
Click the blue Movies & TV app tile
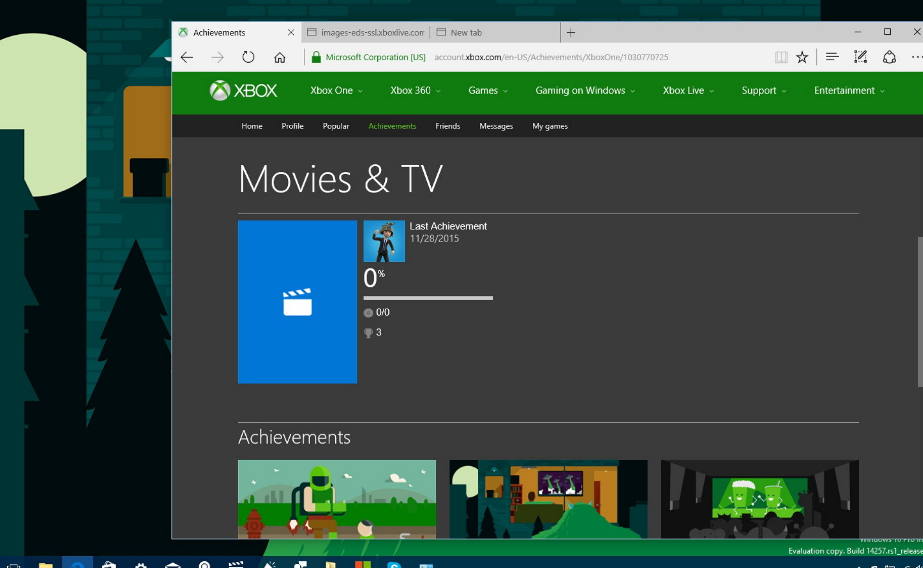(x=297, y=302)
